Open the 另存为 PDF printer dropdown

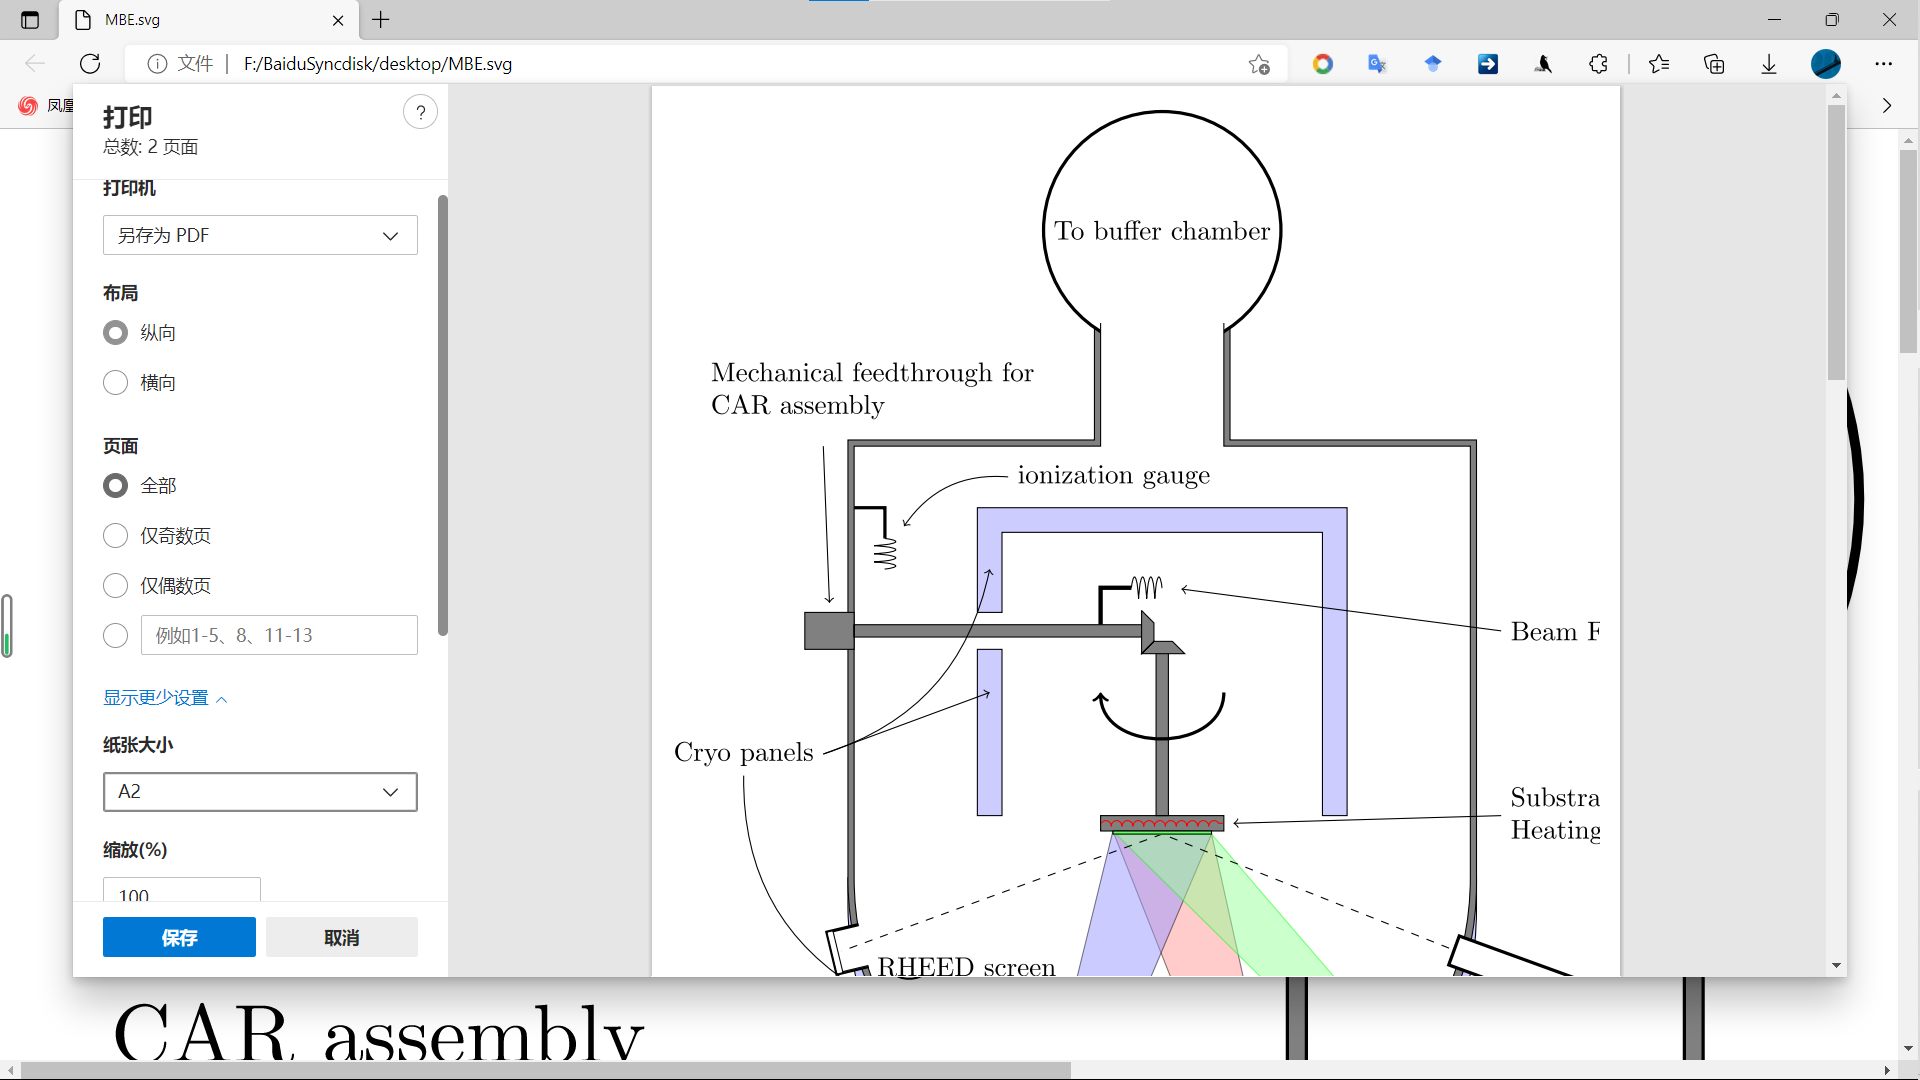260,236
